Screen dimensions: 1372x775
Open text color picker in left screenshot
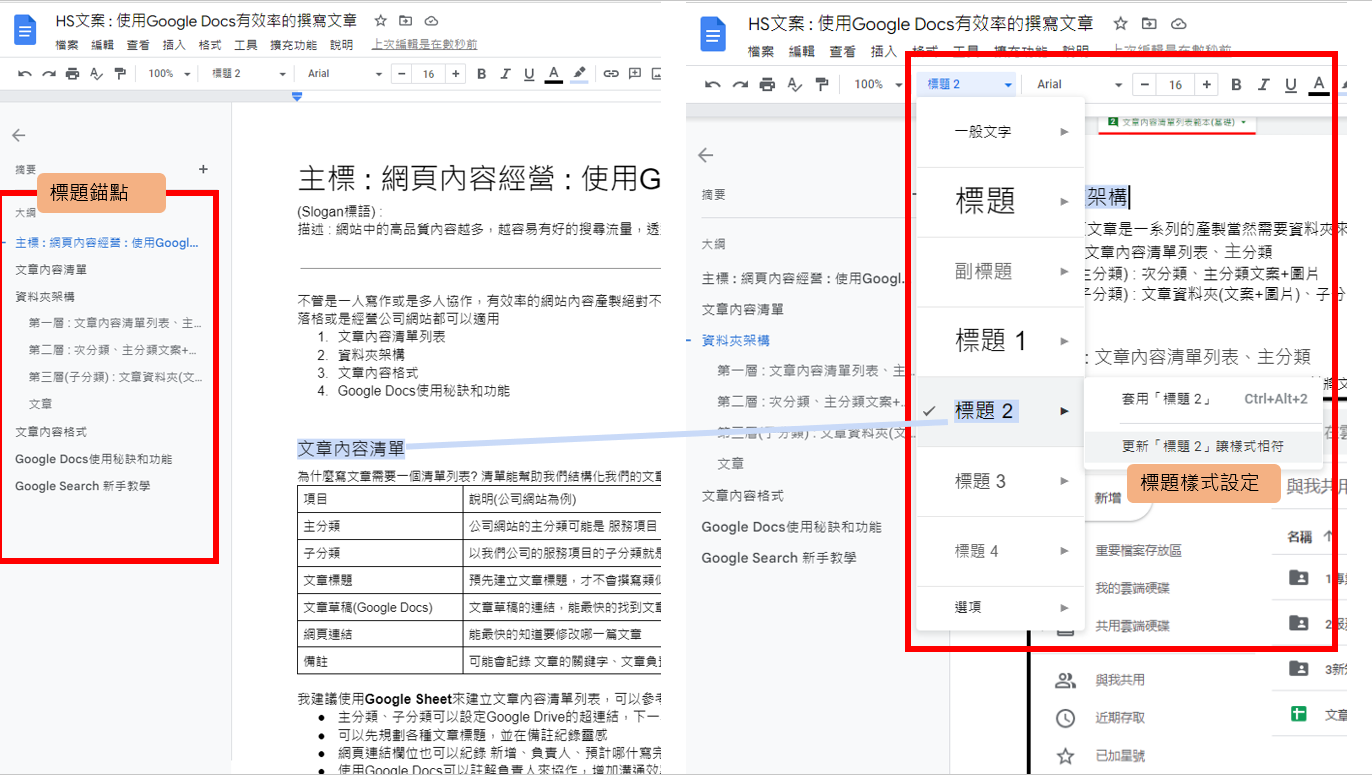pos(554,74)
